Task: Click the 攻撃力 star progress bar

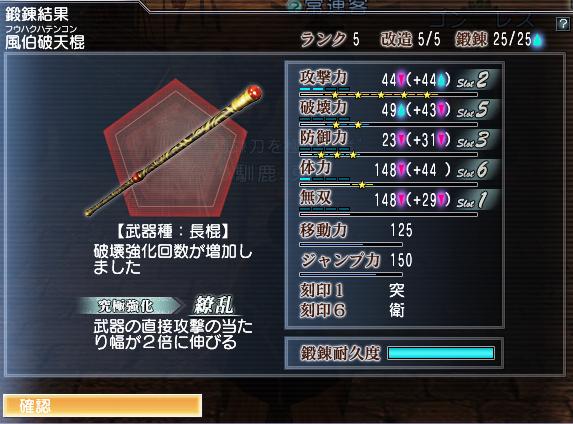Action: pos(388,95)
